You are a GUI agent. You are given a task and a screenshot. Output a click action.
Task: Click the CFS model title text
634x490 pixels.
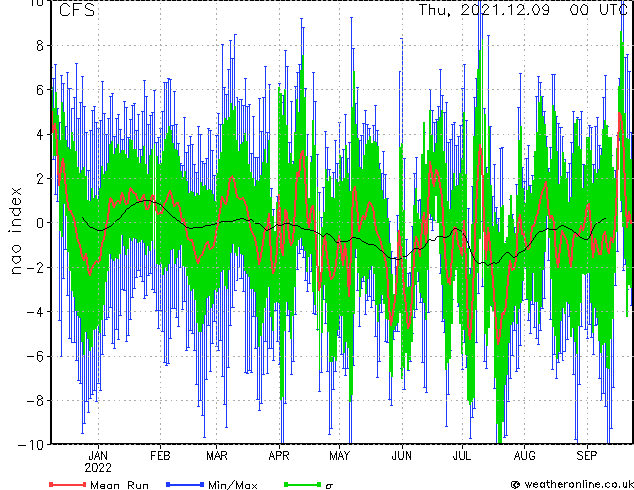click(x=77, y=10)
